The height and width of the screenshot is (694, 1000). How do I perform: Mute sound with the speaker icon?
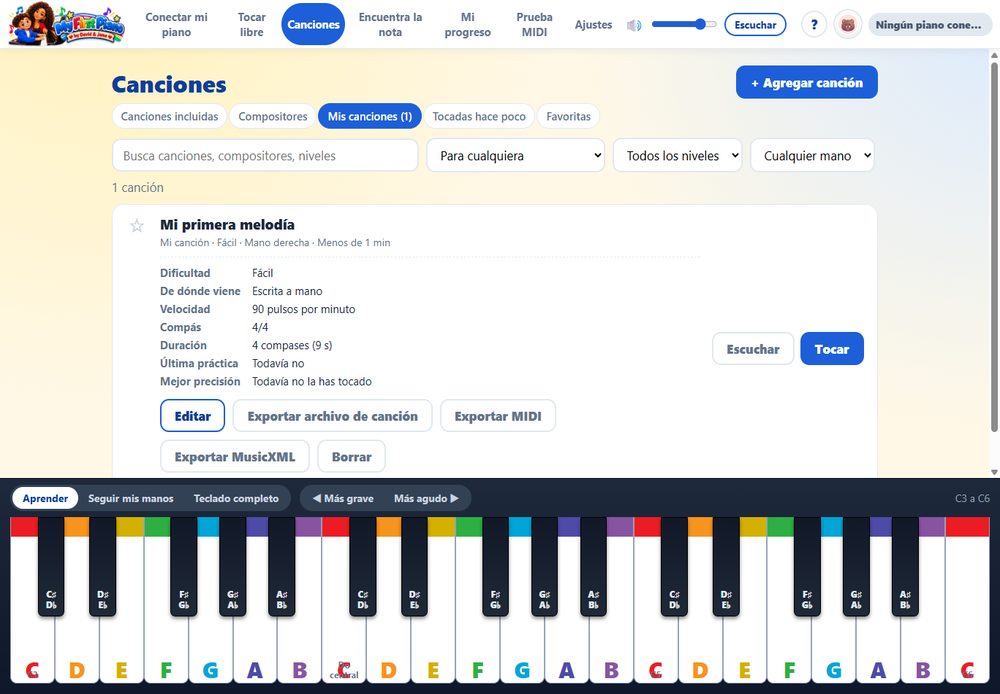[633, 25]
